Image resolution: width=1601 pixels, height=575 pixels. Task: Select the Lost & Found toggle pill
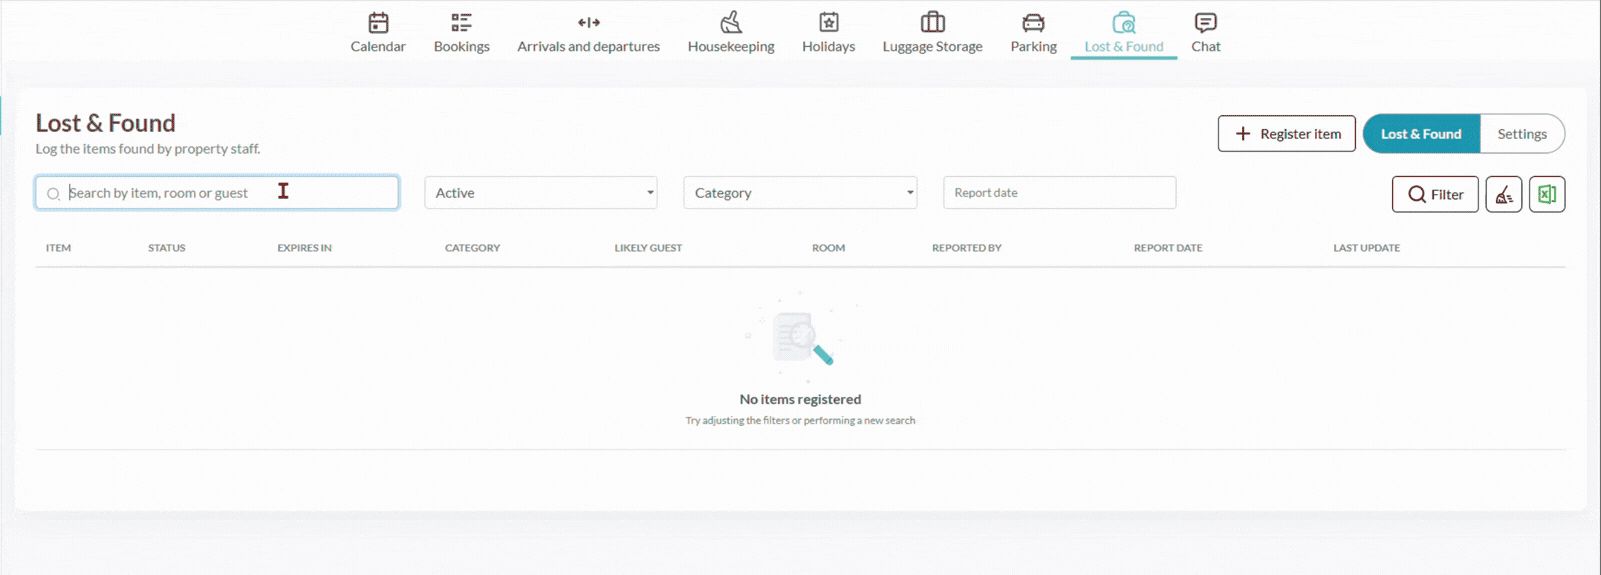[1421, 134]
